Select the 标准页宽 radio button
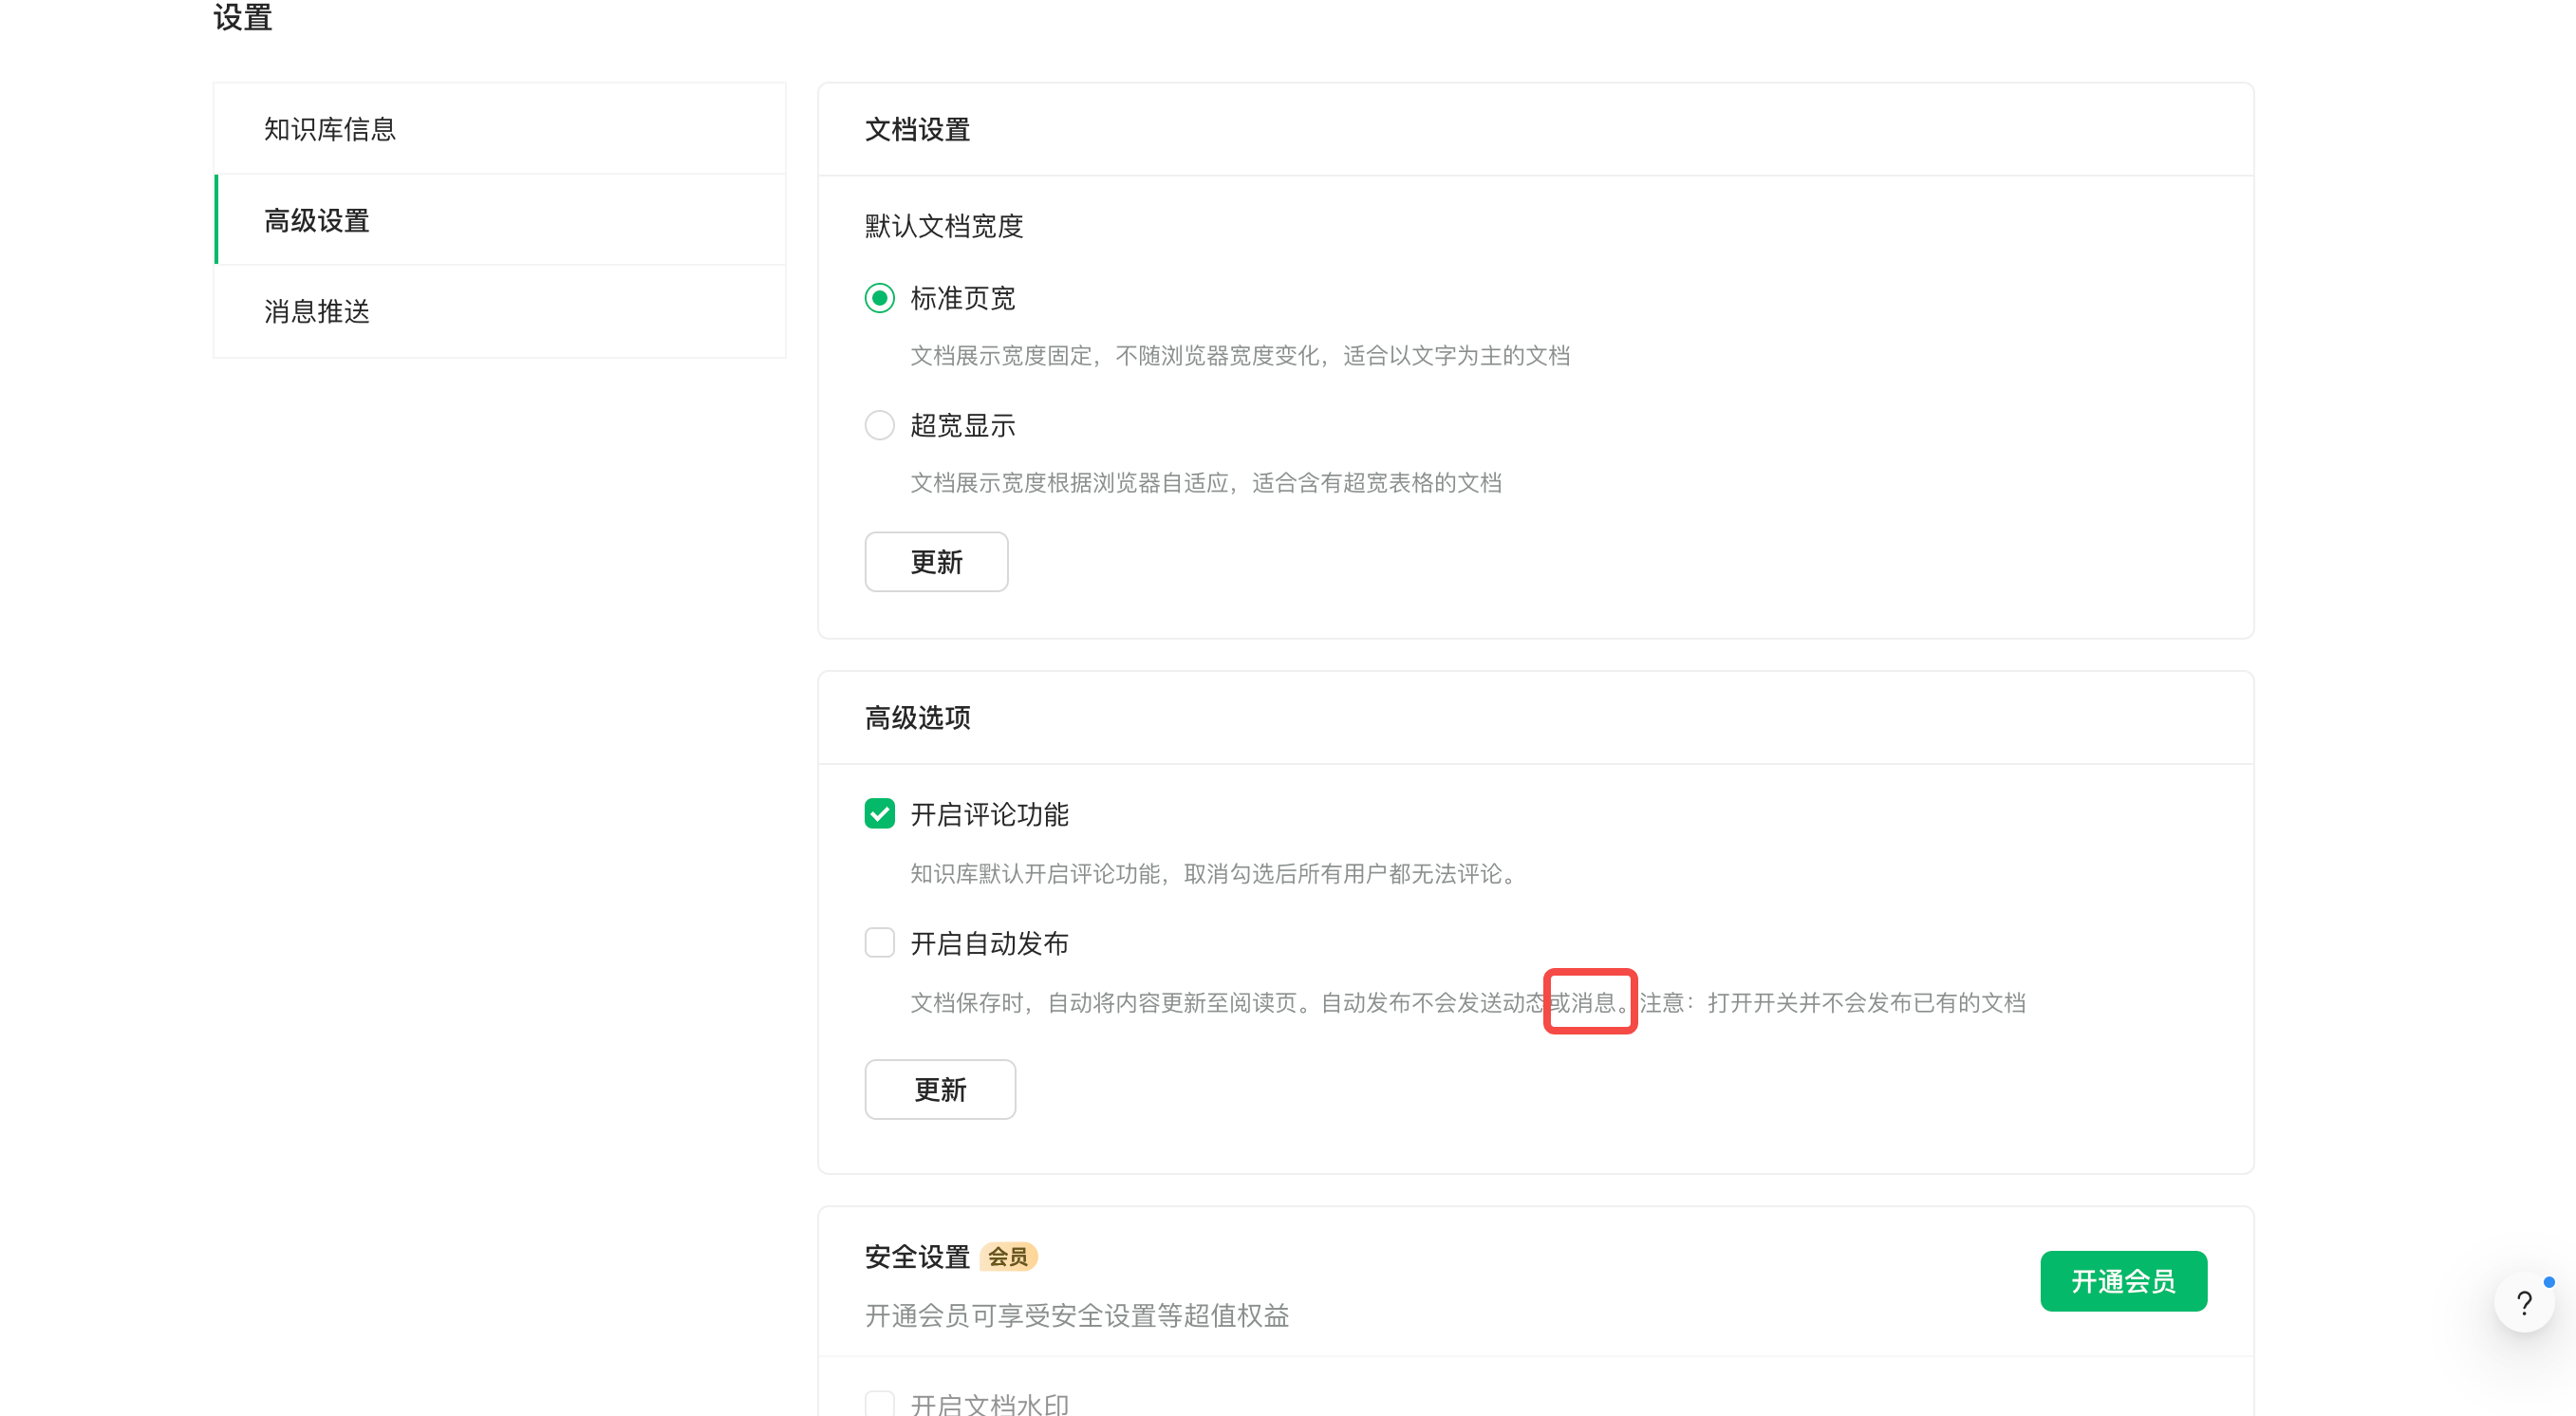 point(879,298)
